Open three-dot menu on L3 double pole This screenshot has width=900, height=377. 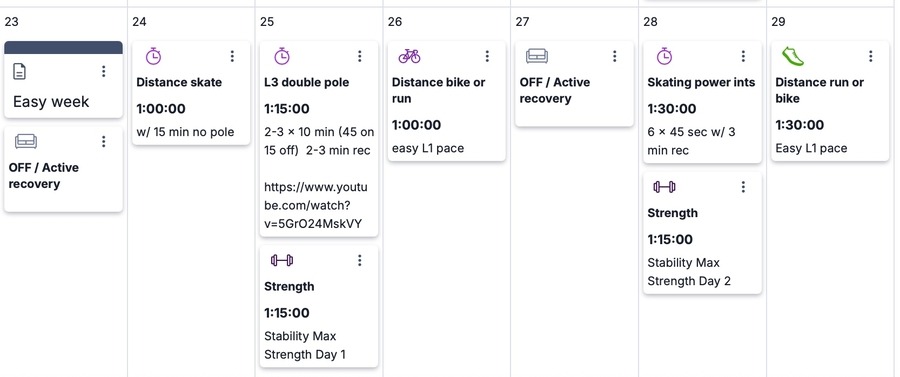pos(360,56)
